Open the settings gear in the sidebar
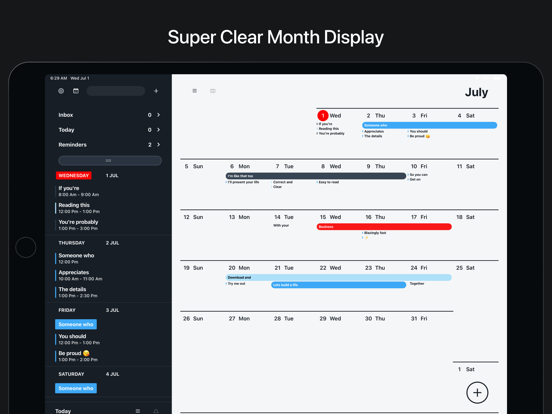 (61, 91)
